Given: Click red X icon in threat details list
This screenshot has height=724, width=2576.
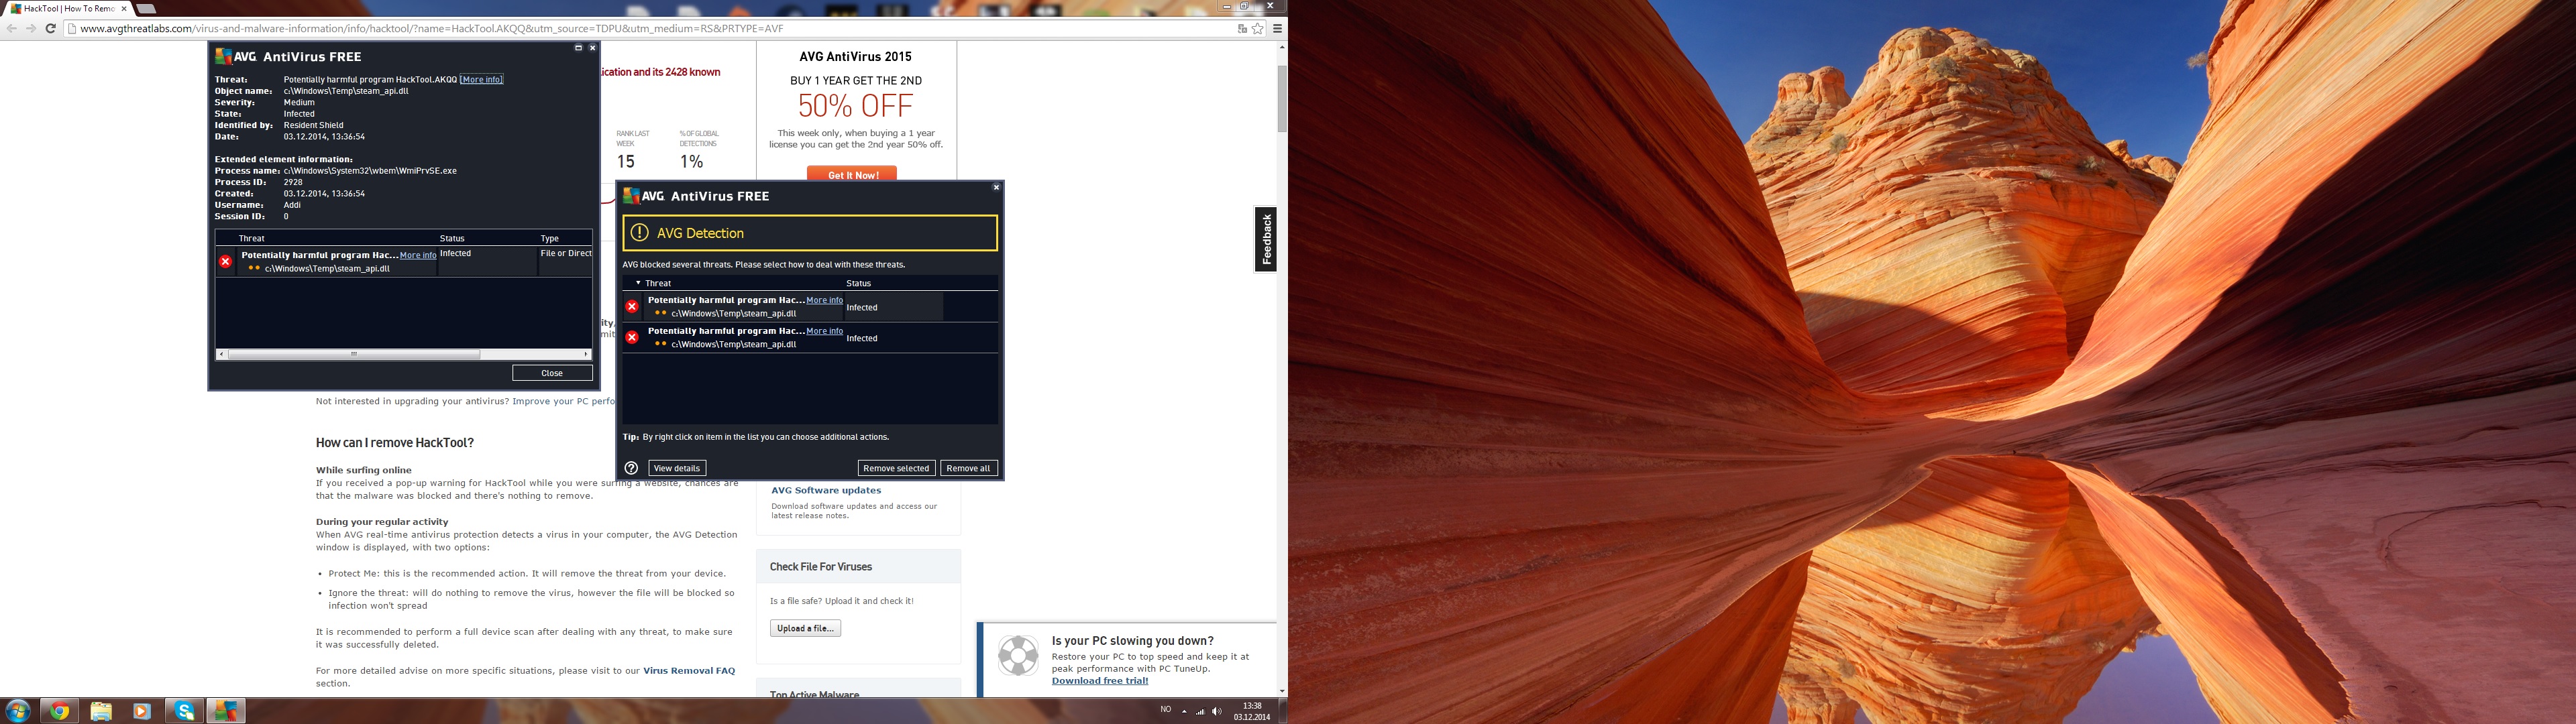Looking at the screenshot, I should point(225,261).
